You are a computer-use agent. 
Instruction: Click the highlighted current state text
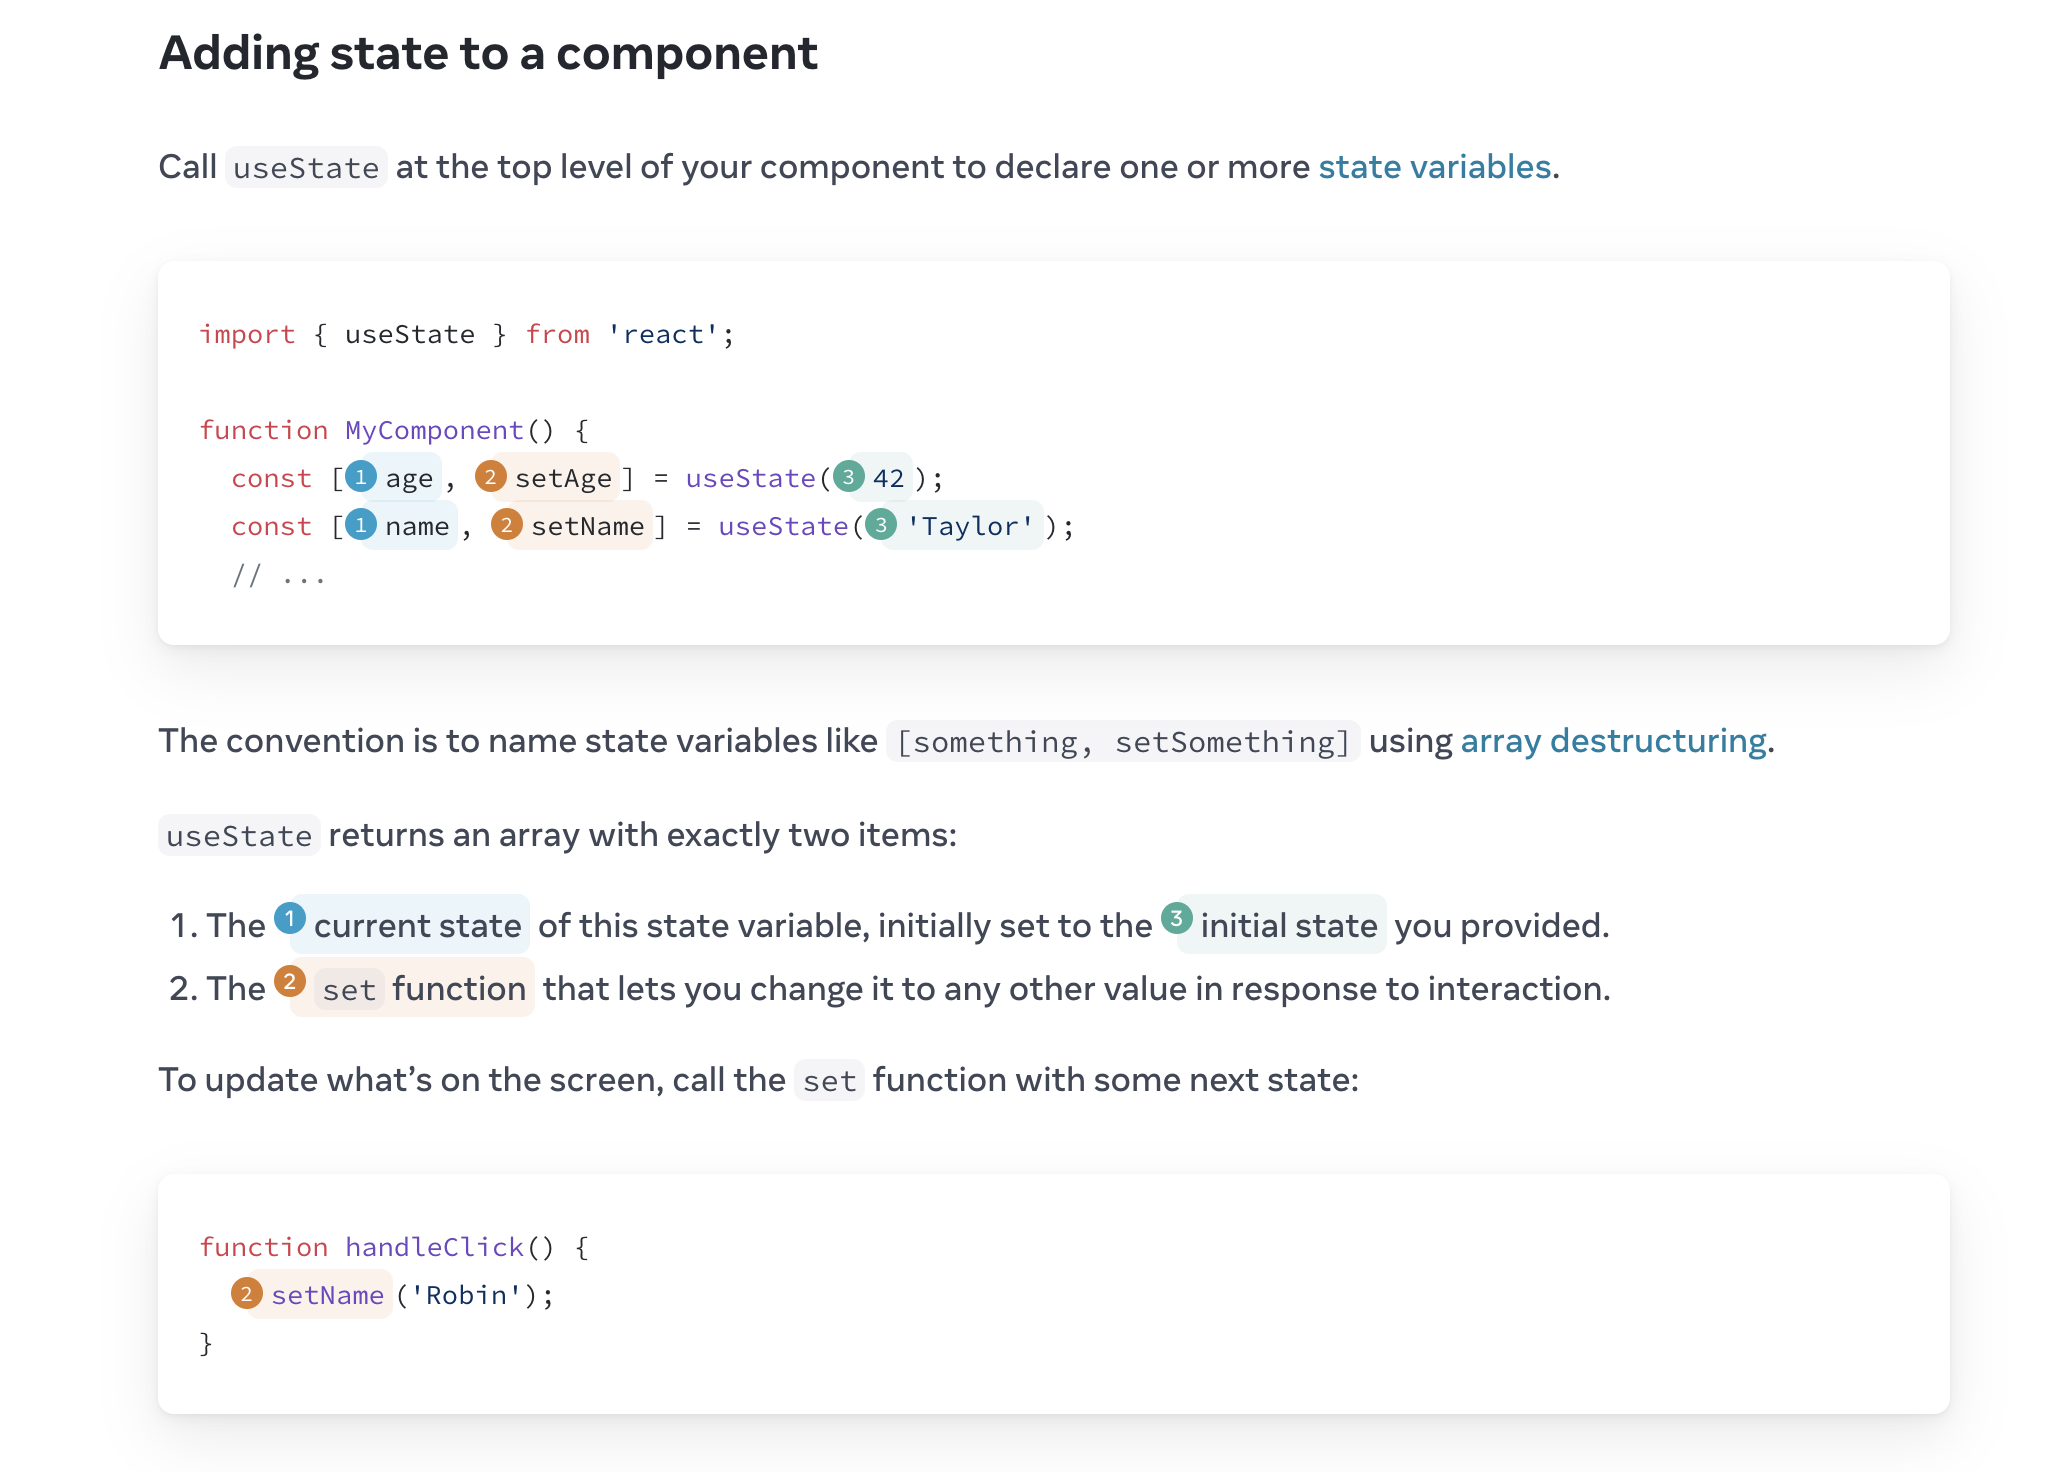(x=417, y=926)
